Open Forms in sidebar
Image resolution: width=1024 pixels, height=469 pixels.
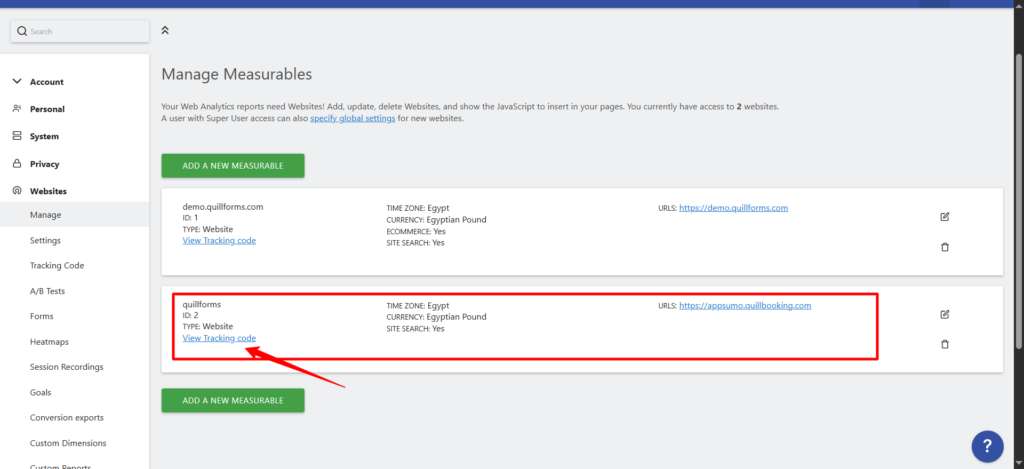tap(42, 316)
